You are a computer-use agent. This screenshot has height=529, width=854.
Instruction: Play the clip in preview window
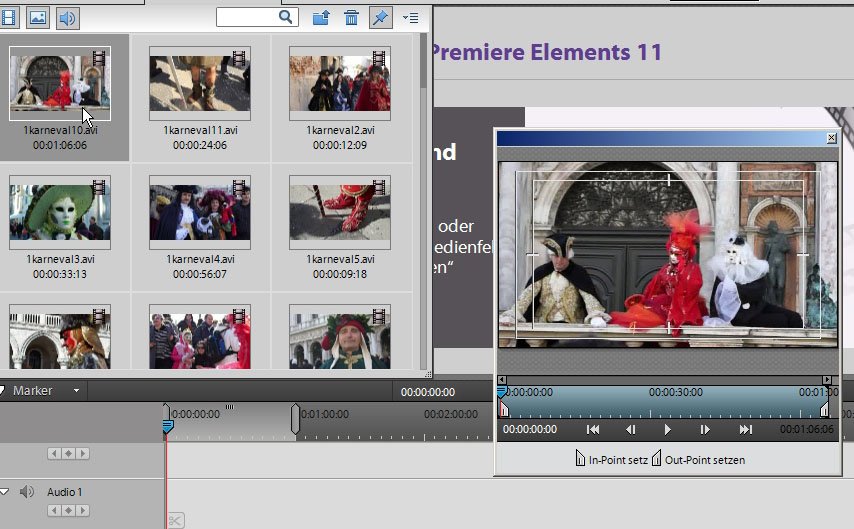[668, 430]
